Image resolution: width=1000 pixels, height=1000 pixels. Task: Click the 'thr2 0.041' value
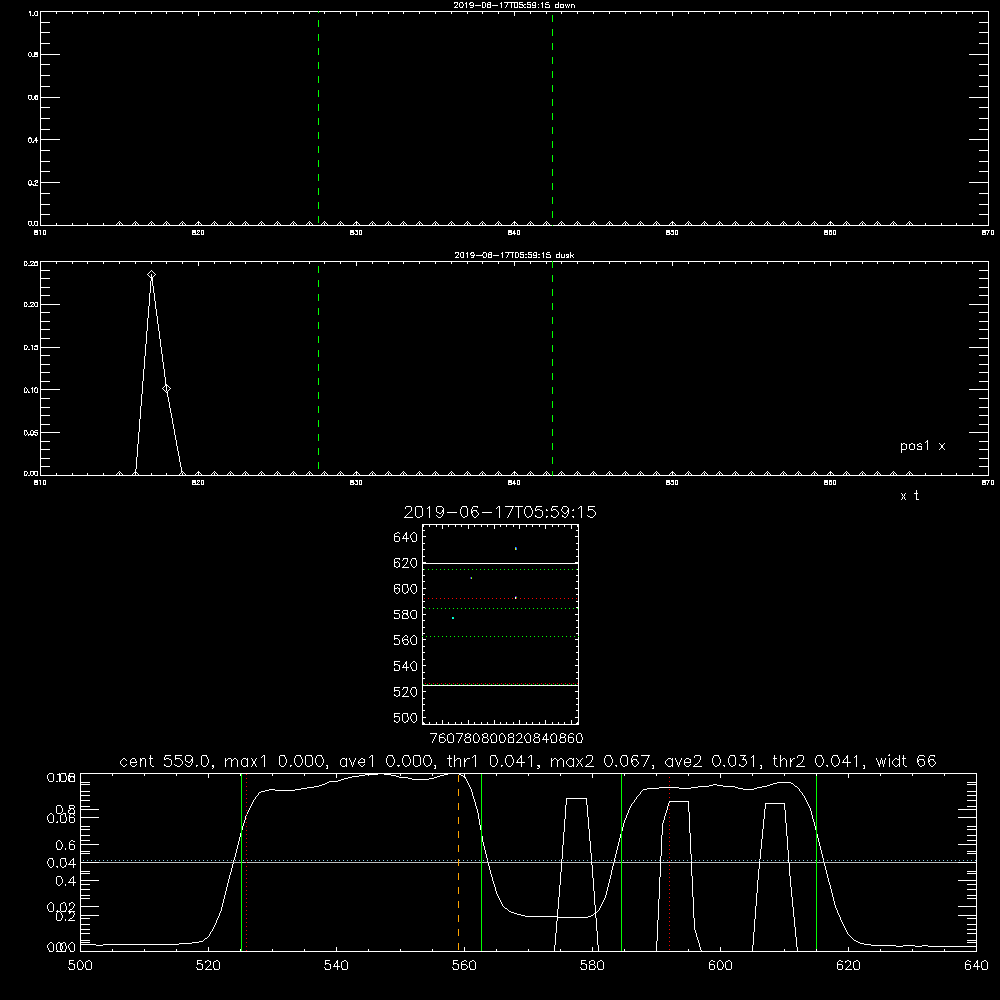818,761
